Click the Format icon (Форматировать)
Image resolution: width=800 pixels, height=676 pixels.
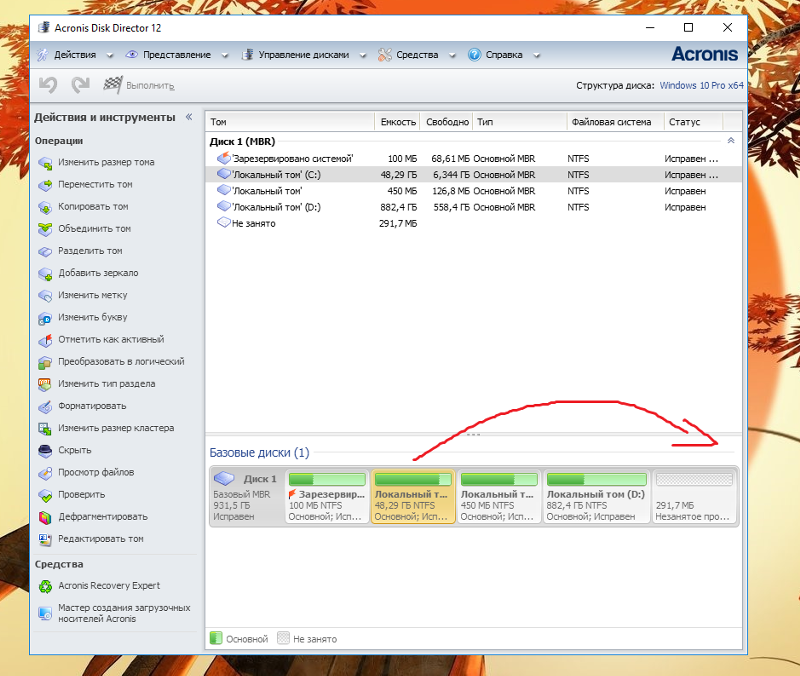pyautogui.click(x=45, y=407)
